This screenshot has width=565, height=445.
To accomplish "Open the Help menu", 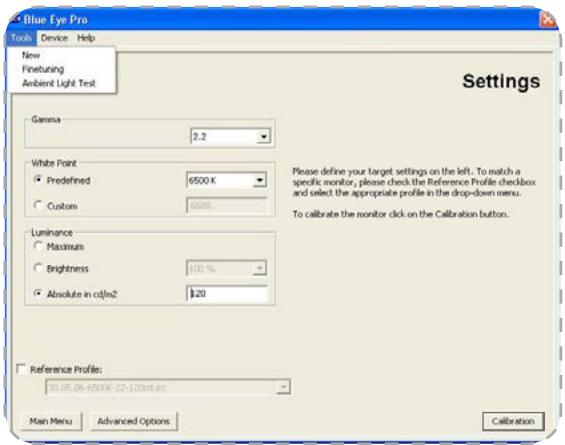I will 86,38.
